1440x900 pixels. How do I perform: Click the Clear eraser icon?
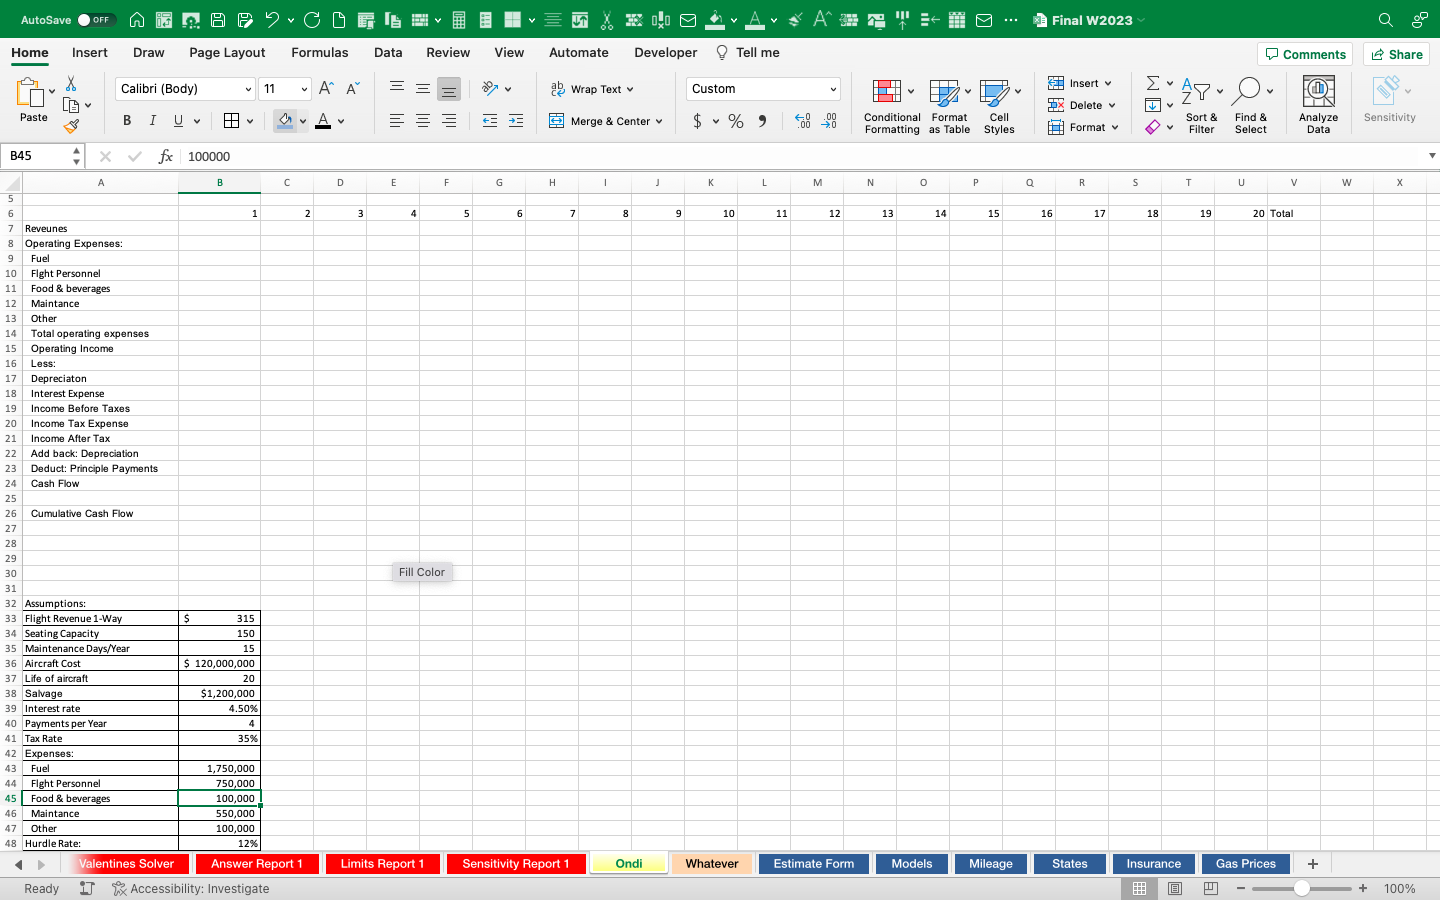point(1153,127)
